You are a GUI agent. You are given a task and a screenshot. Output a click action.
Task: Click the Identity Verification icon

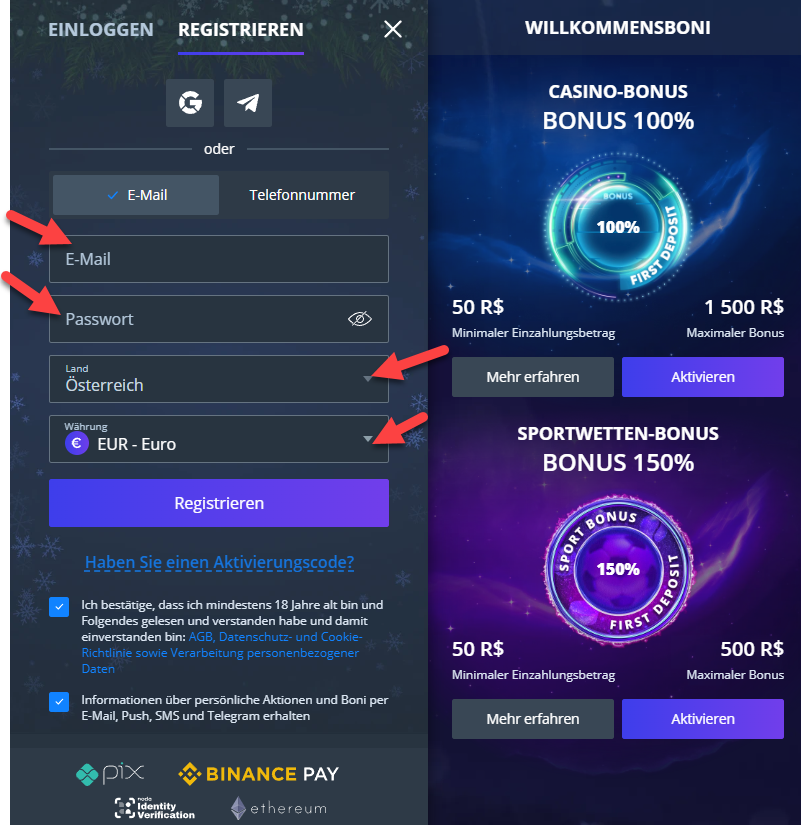pos(155,808)
